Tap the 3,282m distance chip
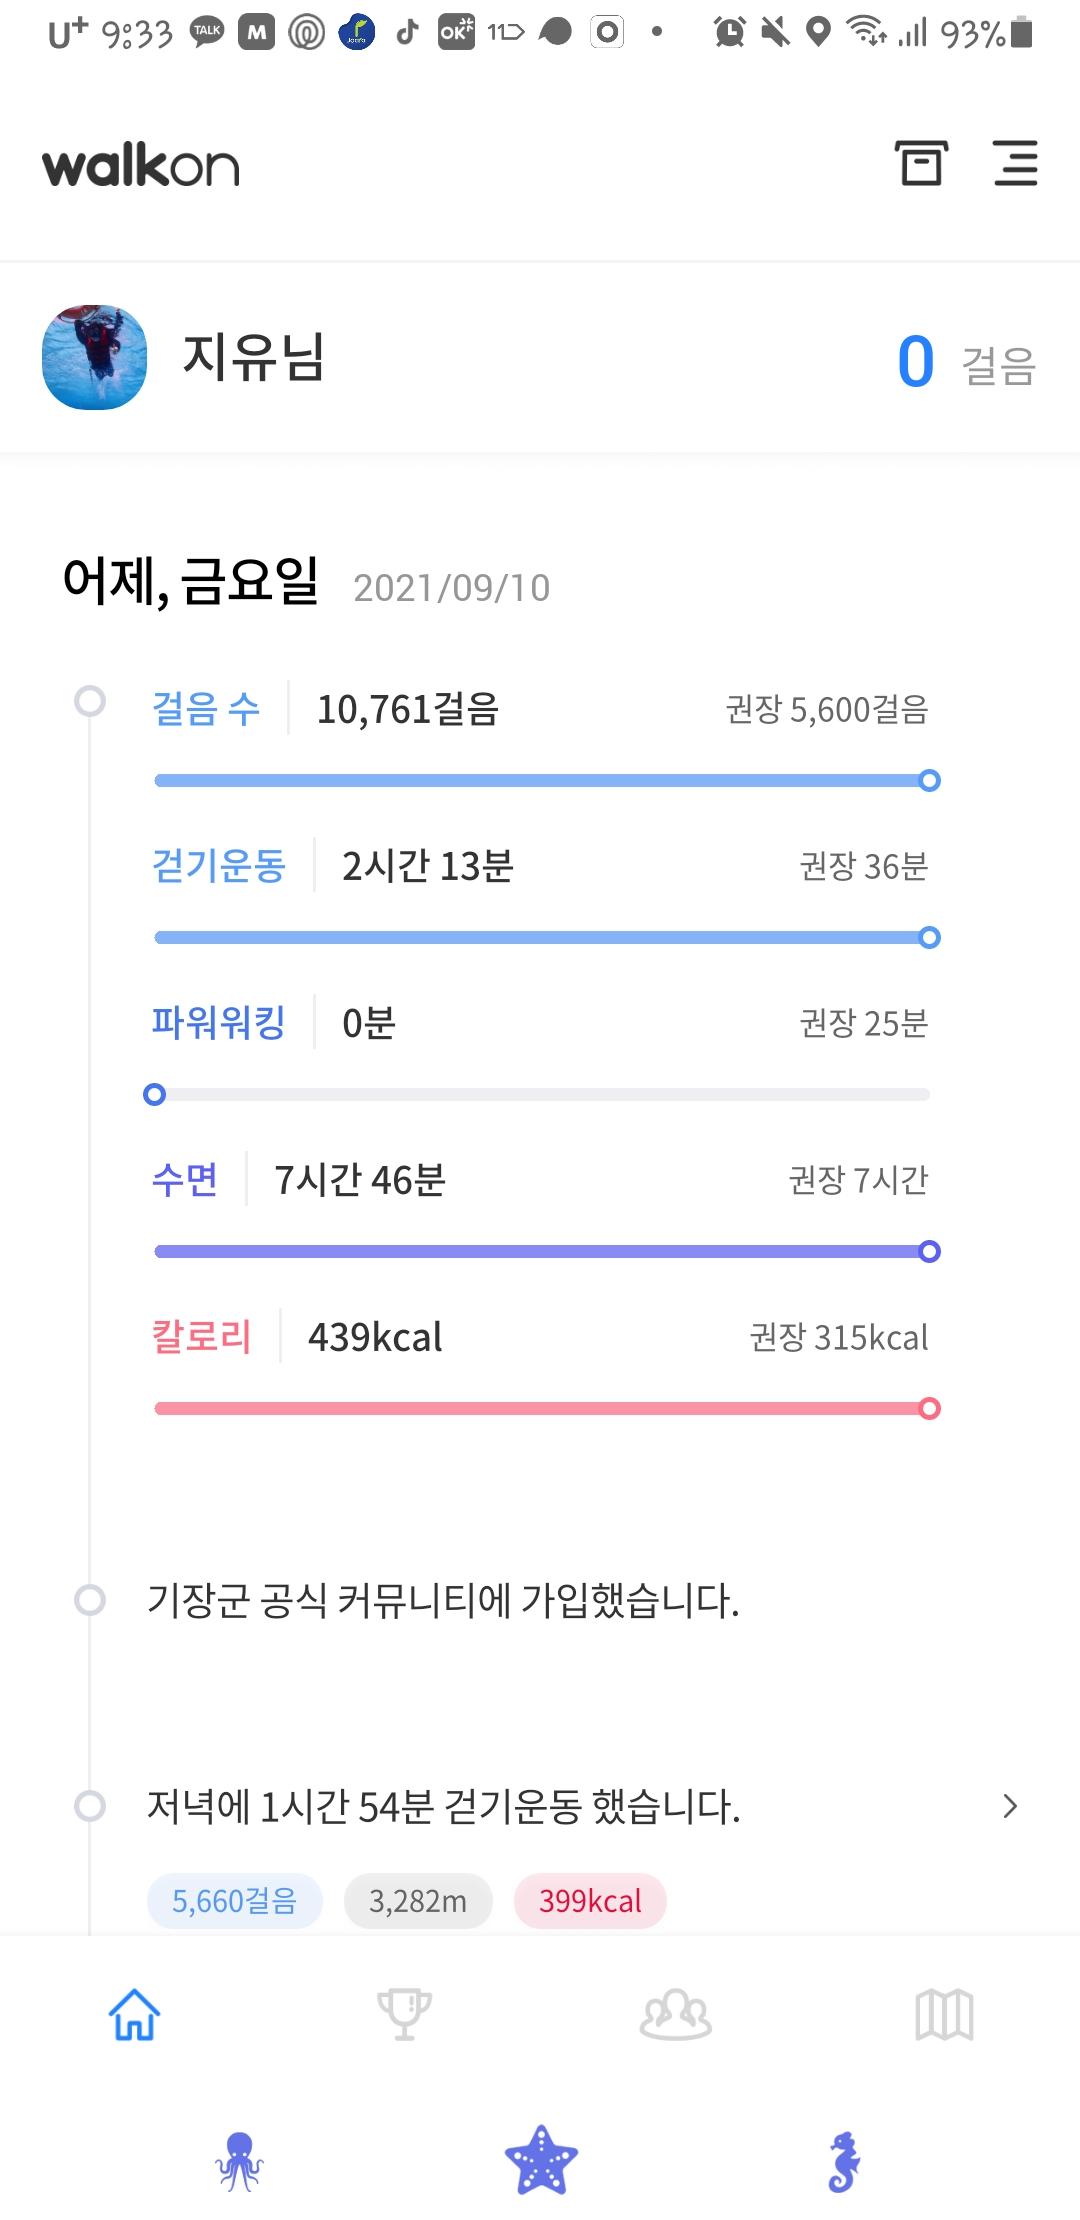Image resolution: width=1080 pixels, height=2220 pixels. pyautogui.click(x=418, y=1901)
